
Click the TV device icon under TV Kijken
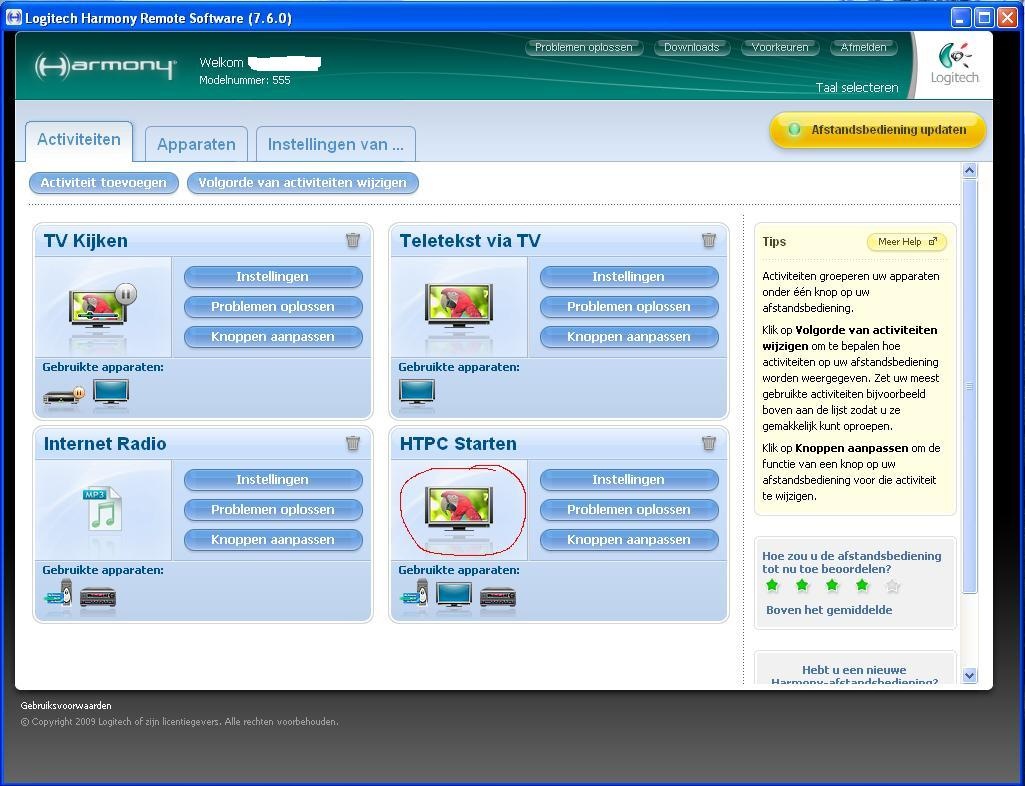point(110,392)
